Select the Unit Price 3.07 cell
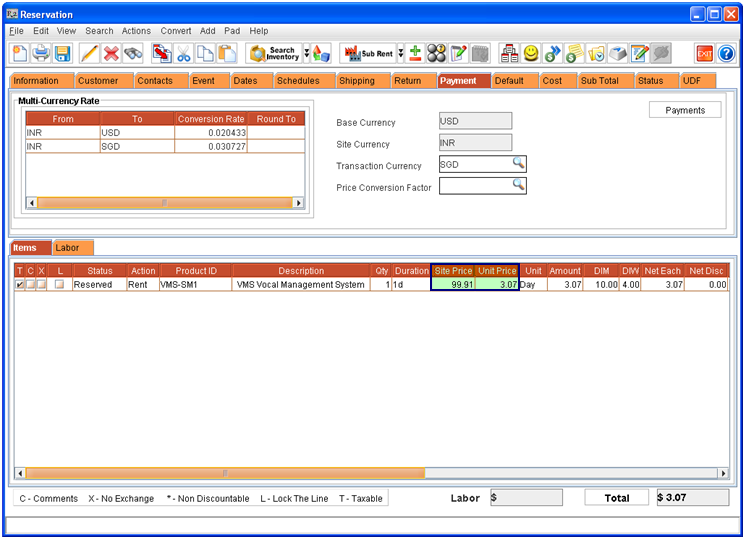 (x=497, y=284)
